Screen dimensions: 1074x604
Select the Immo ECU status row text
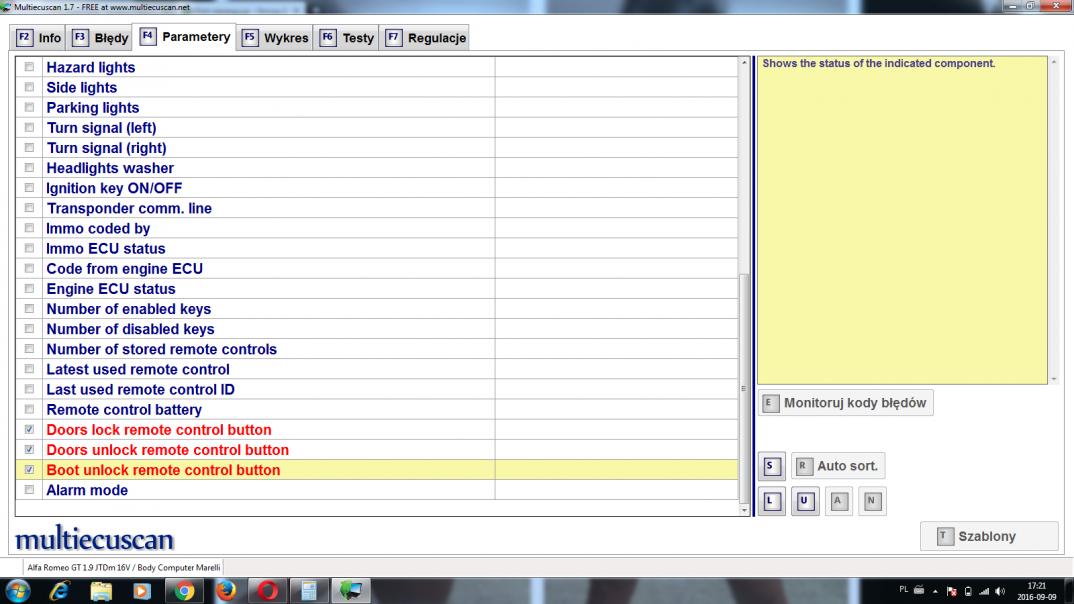(x=105, y=249)
